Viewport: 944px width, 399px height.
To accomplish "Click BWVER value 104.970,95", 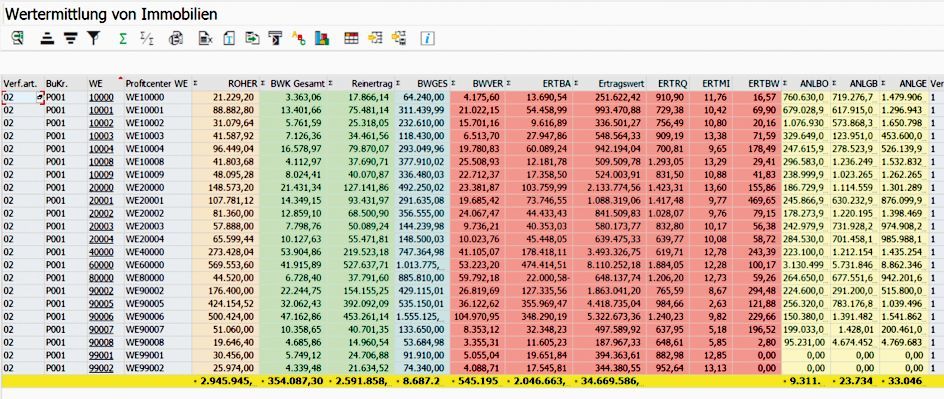I will [x=478, y=316].
